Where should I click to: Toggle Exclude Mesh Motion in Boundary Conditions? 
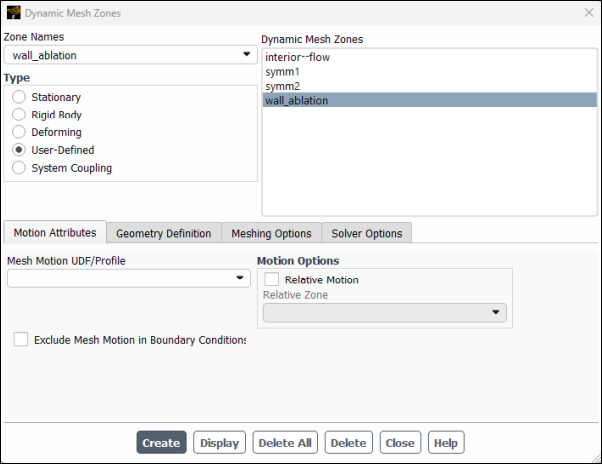pos(21,340)
